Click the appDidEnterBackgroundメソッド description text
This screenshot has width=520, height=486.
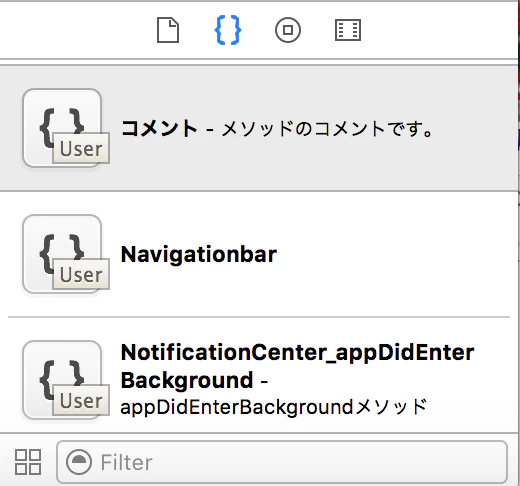click(x=273, y=407)
